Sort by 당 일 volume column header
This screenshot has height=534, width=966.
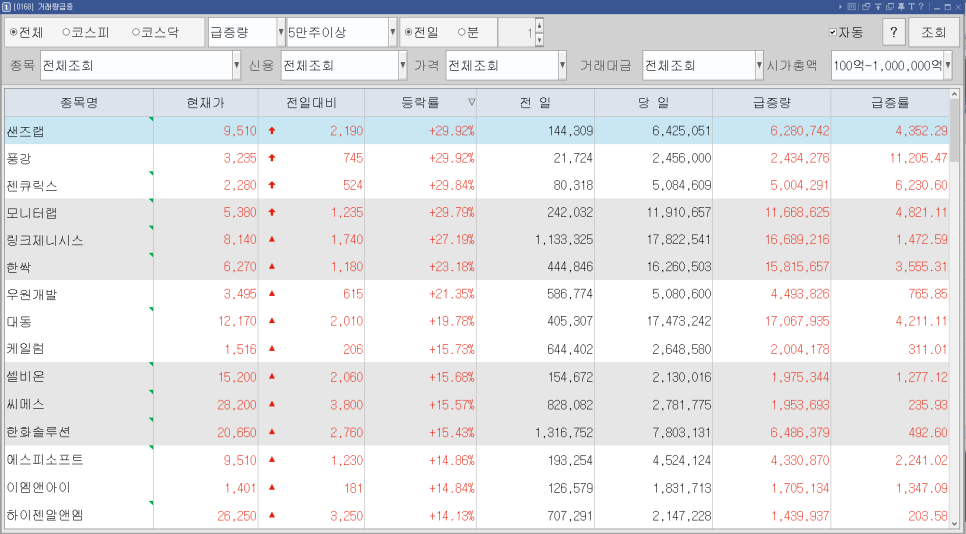(x=653, y=102)
